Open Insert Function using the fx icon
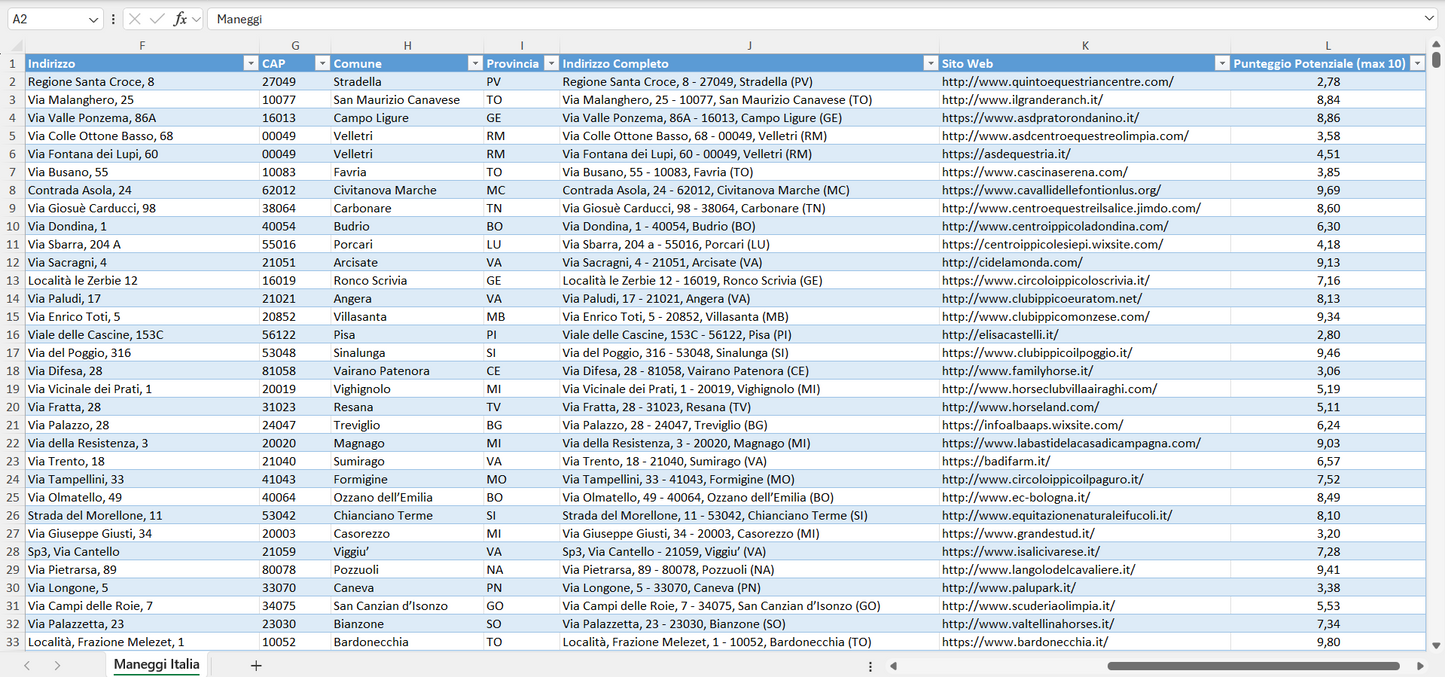The image size is (1445, 677). coord(180,18)
